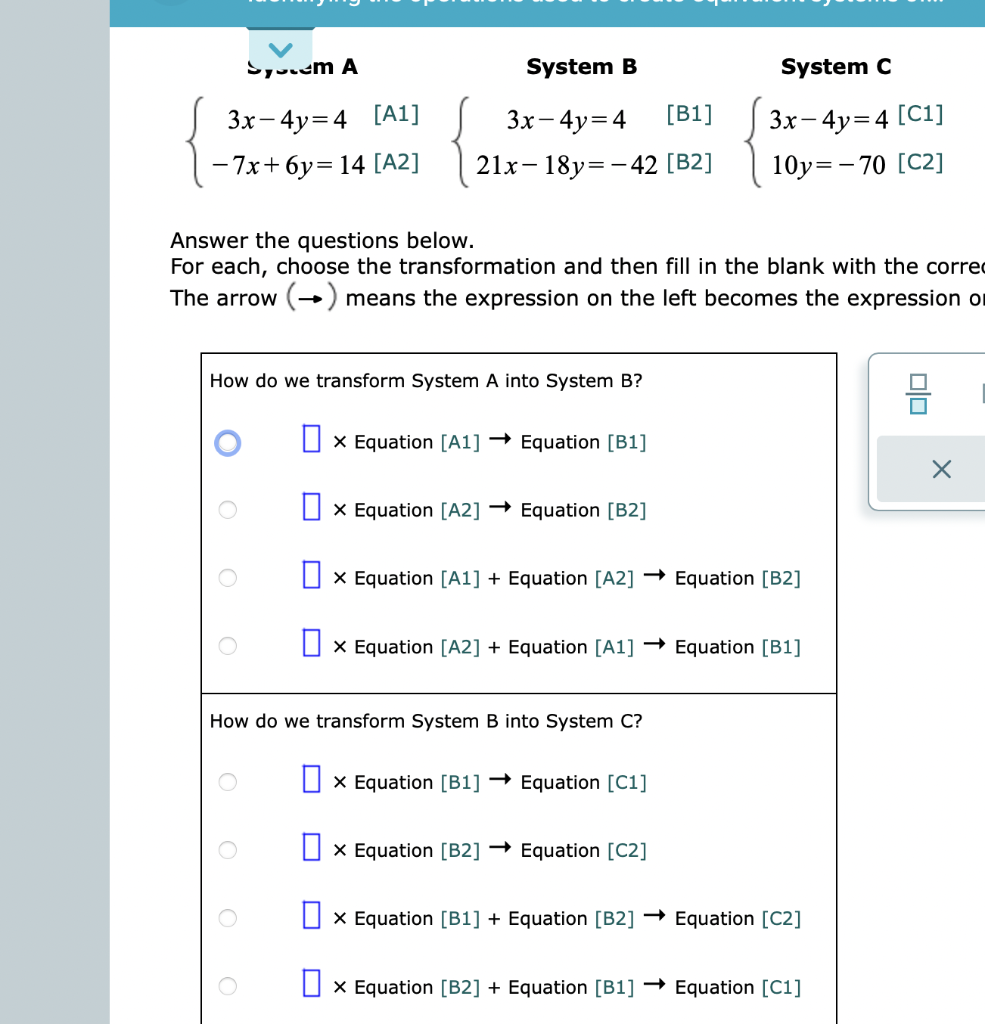Click the X icon to clear the entry
985x1024 pixels.
coord(939,469)
